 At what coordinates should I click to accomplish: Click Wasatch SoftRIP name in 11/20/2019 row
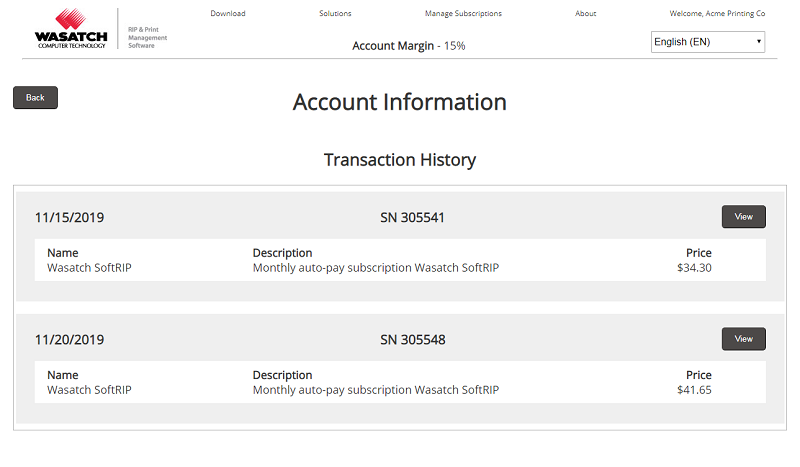click(x=89, y=390)
